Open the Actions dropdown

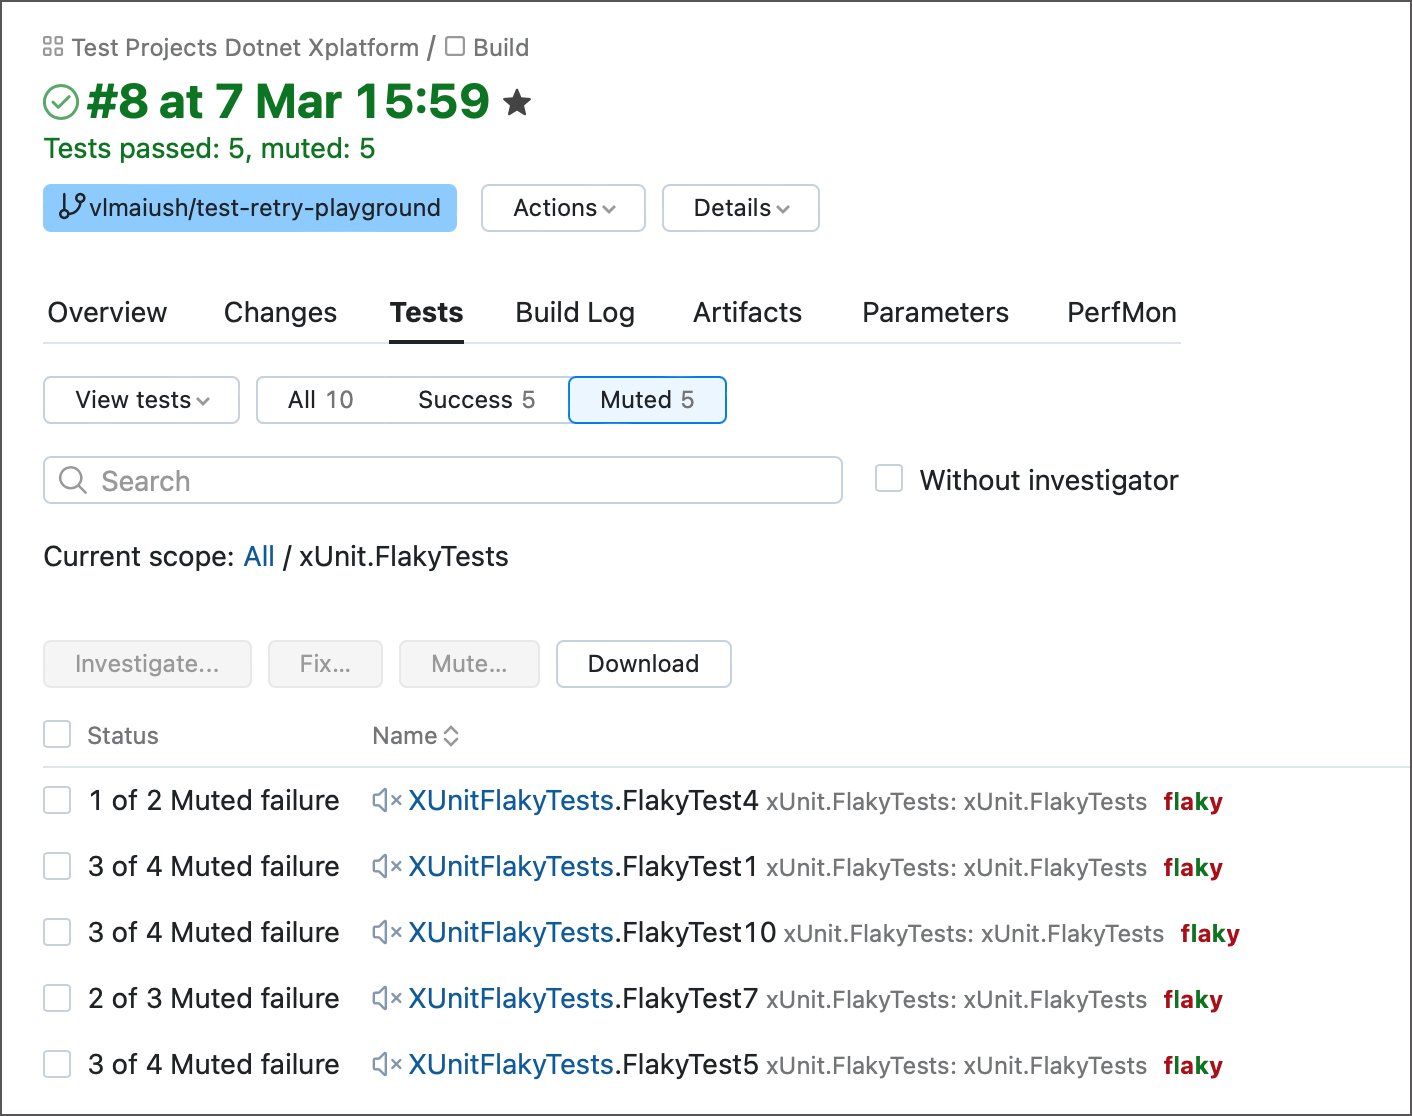[x=563, y=208]
